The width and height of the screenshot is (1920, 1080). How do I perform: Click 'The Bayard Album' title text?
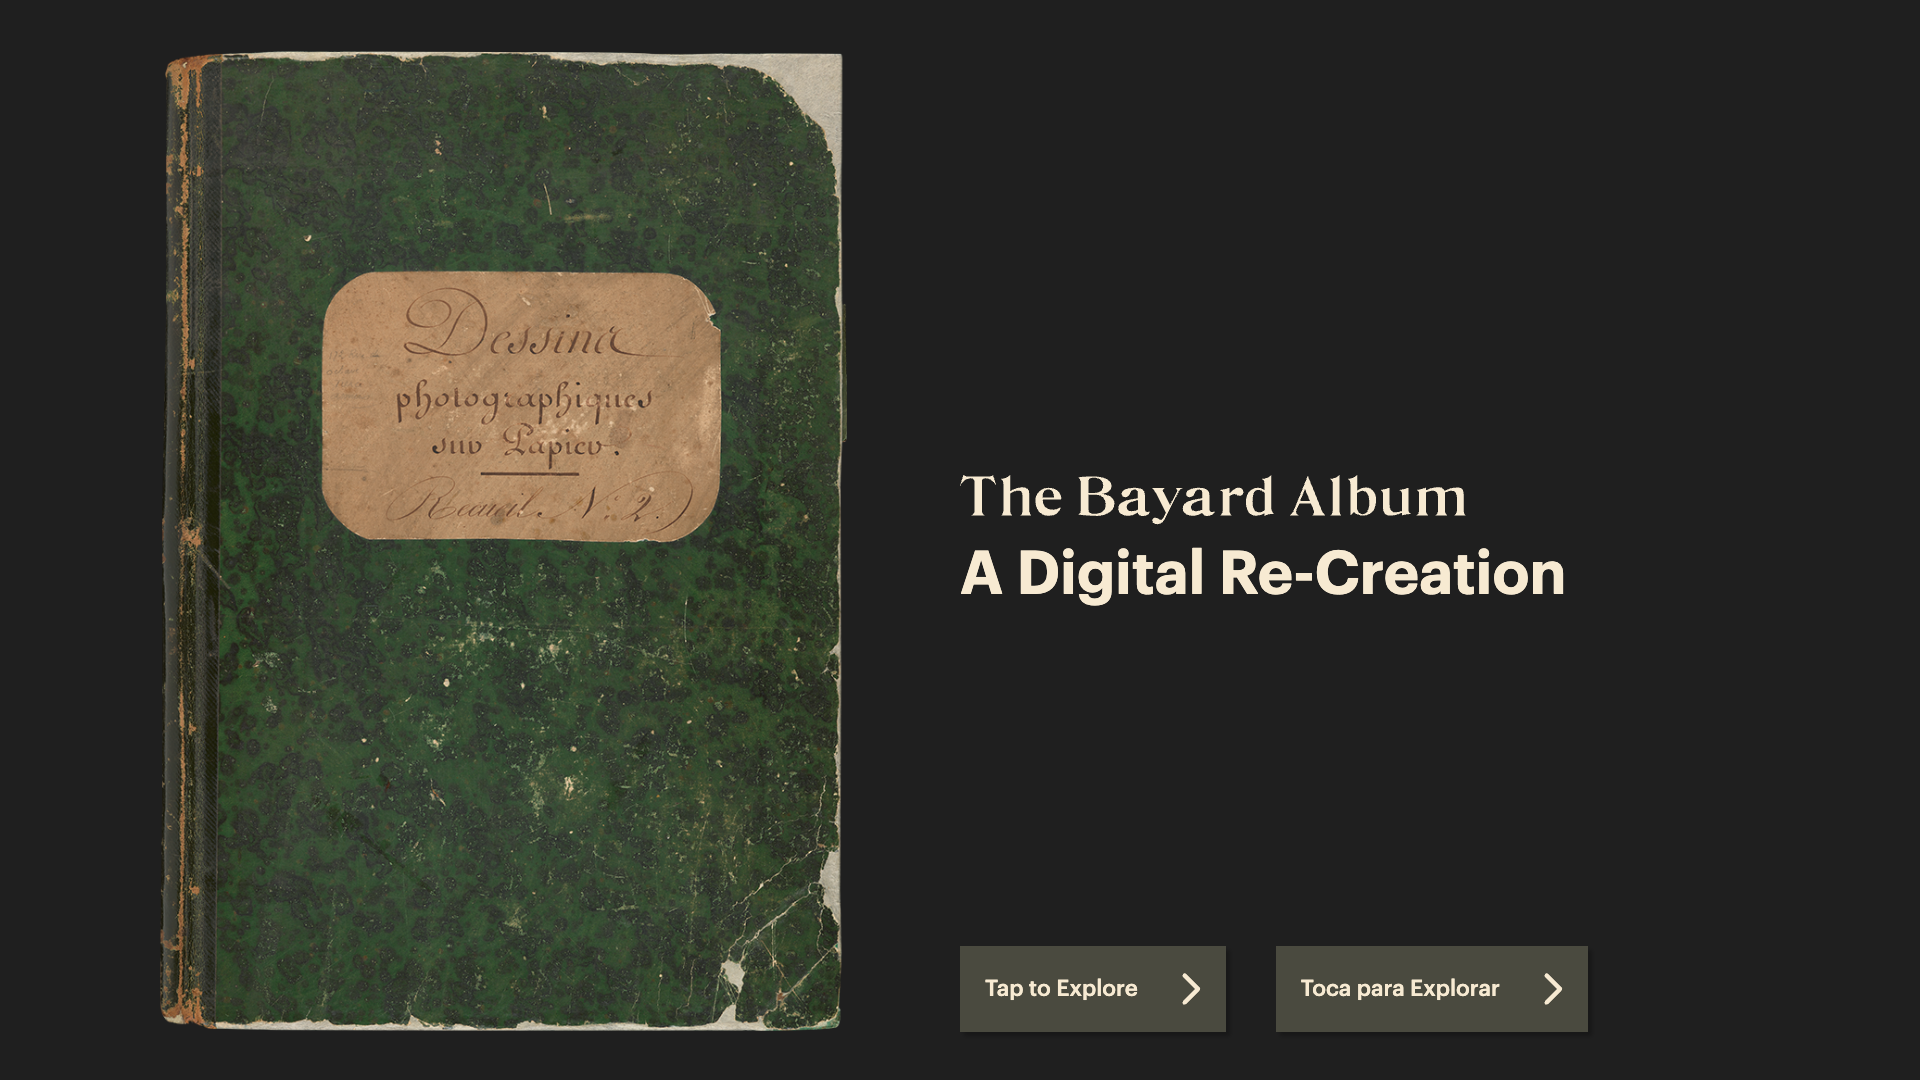click(x=1213, y=497)
